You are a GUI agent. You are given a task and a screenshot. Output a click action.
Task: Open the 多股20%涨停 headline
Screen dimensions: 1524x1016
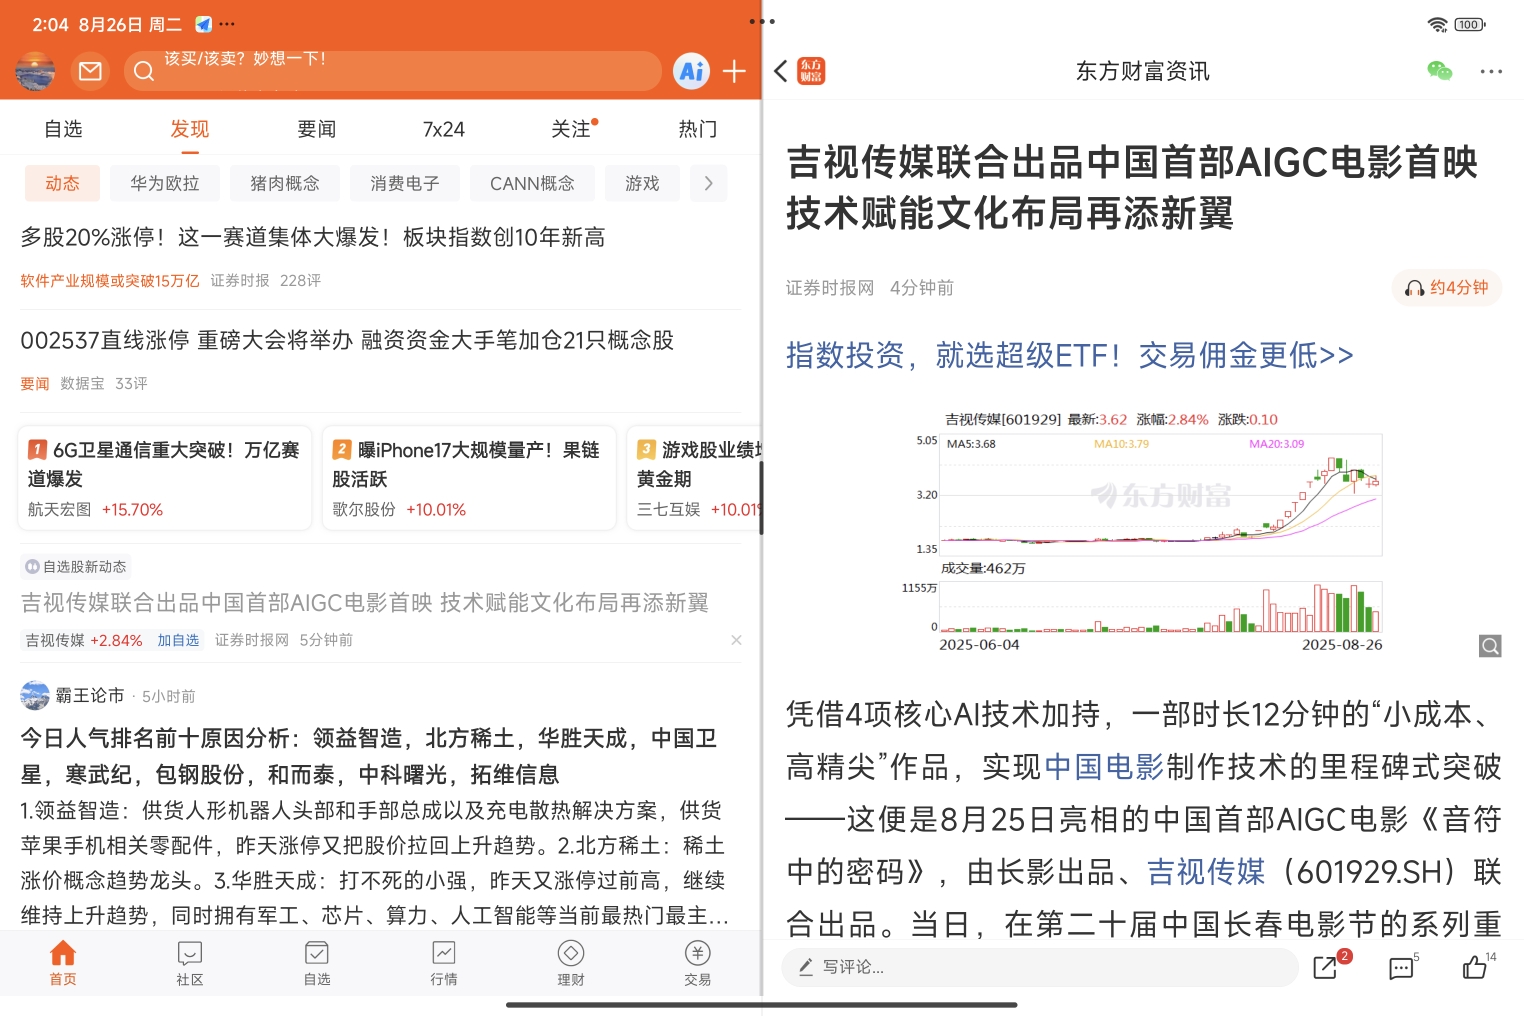point(313,237)
